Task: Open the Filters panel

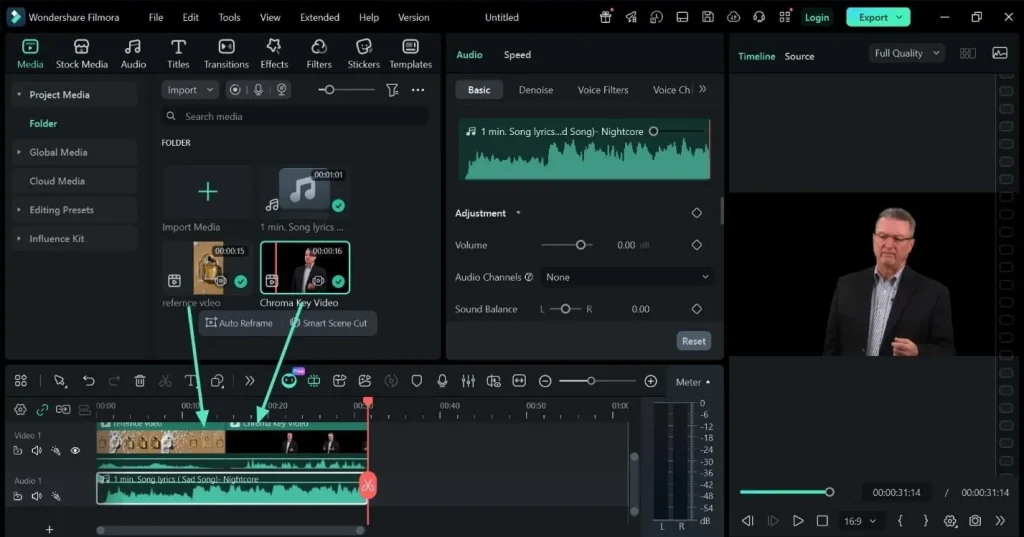Action: [319, 54]
